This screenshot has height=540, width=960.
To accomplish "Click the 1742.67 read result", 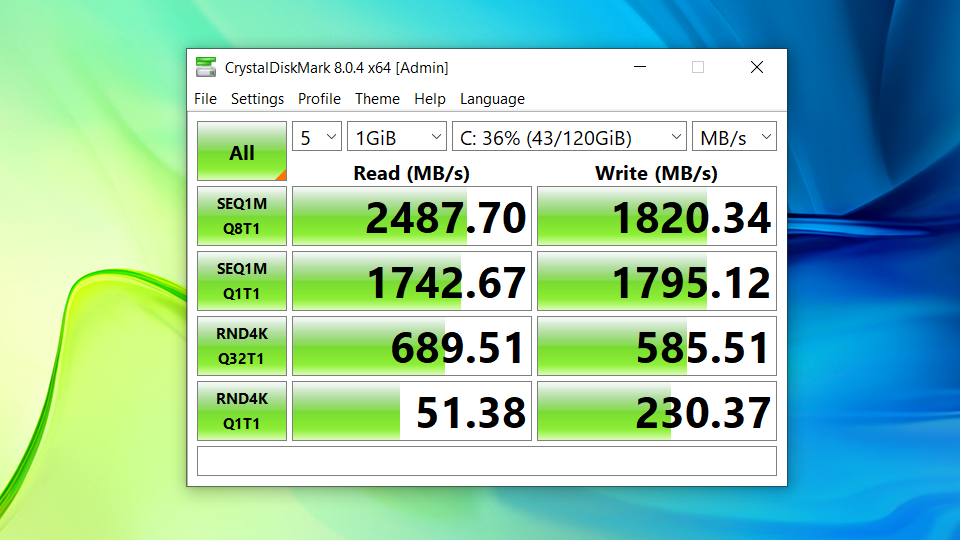I will tap(412, 281).
